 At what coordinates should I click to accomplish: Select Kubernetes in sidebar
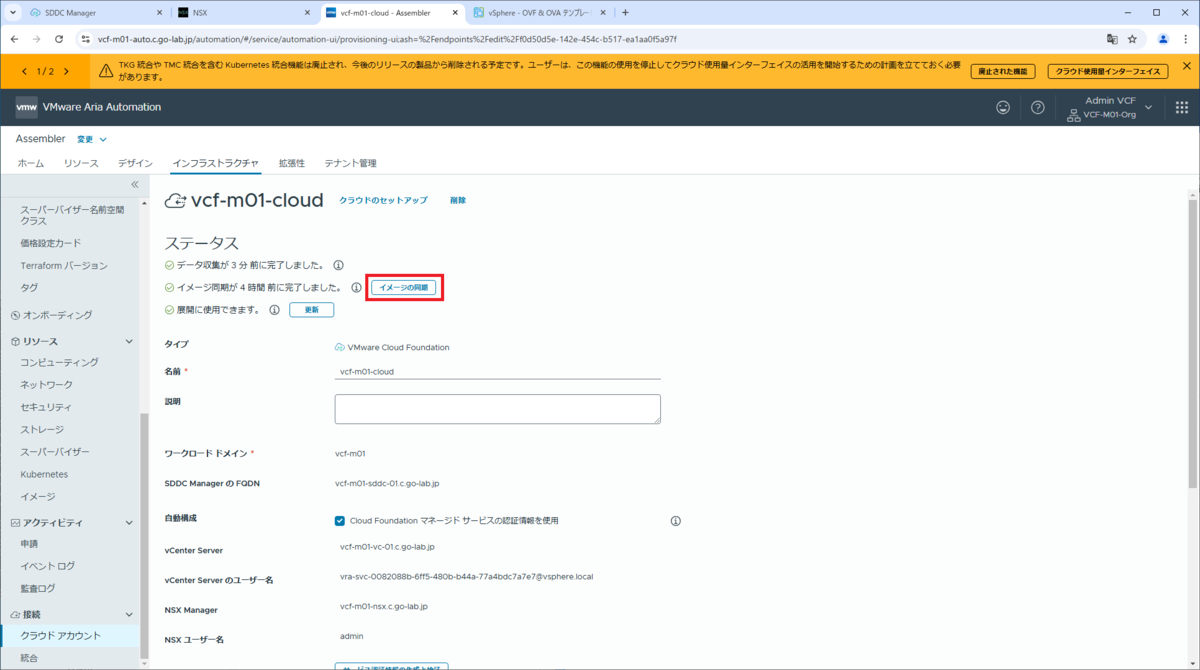click(44, 474)
